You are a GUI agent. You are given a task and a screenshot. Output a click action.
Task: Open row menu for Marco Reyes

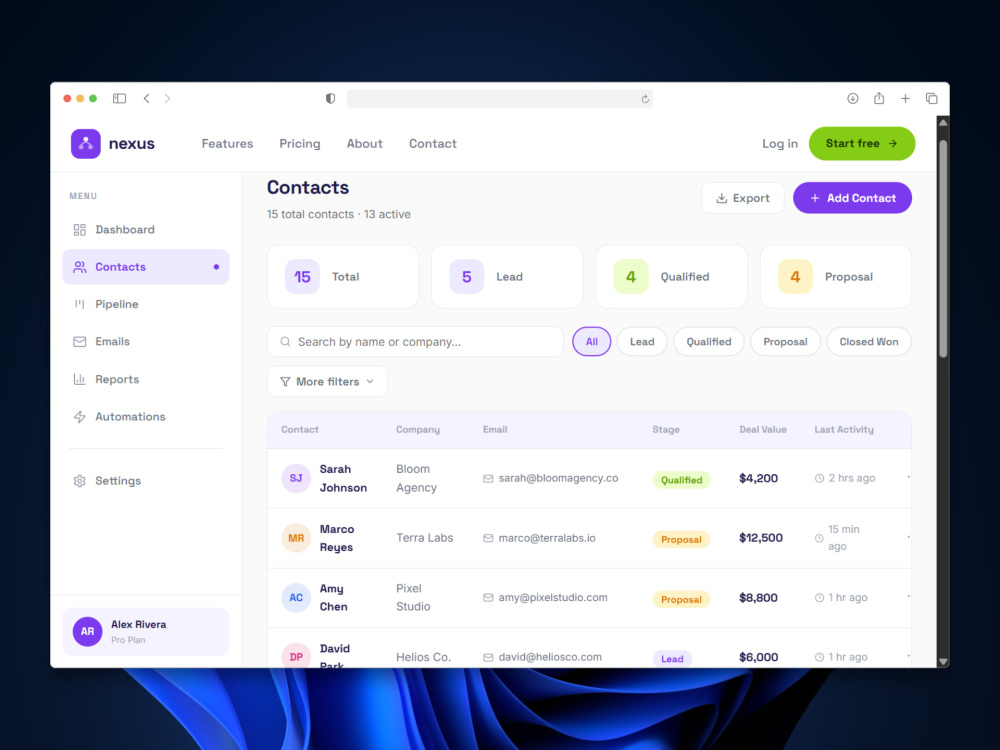(908, 537)
